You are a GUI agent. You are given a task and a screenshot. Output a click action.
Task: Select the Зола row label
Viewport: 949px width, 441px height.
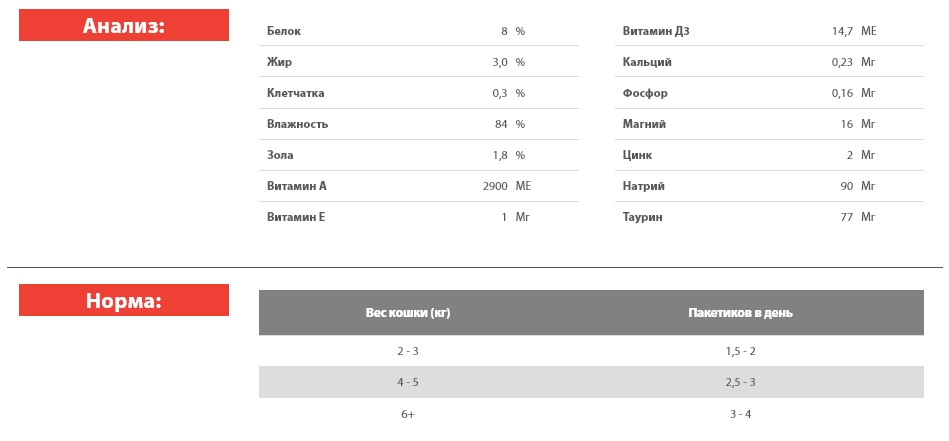tap(280, 155)
